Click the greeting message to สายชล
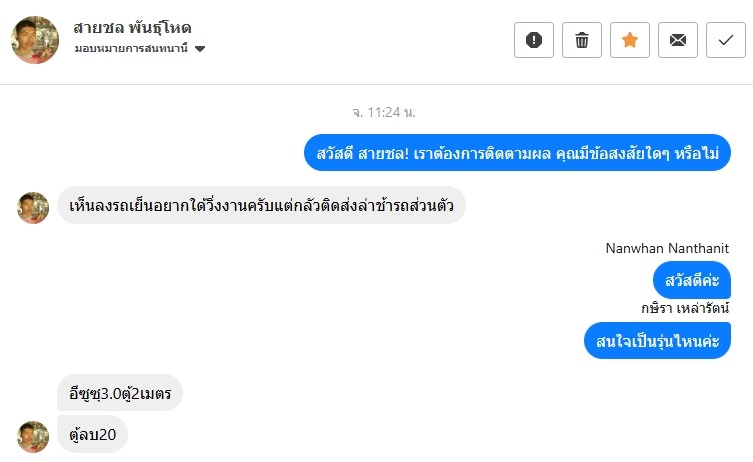753x462 pixels. pyautogui.click(x=517, y=153)
